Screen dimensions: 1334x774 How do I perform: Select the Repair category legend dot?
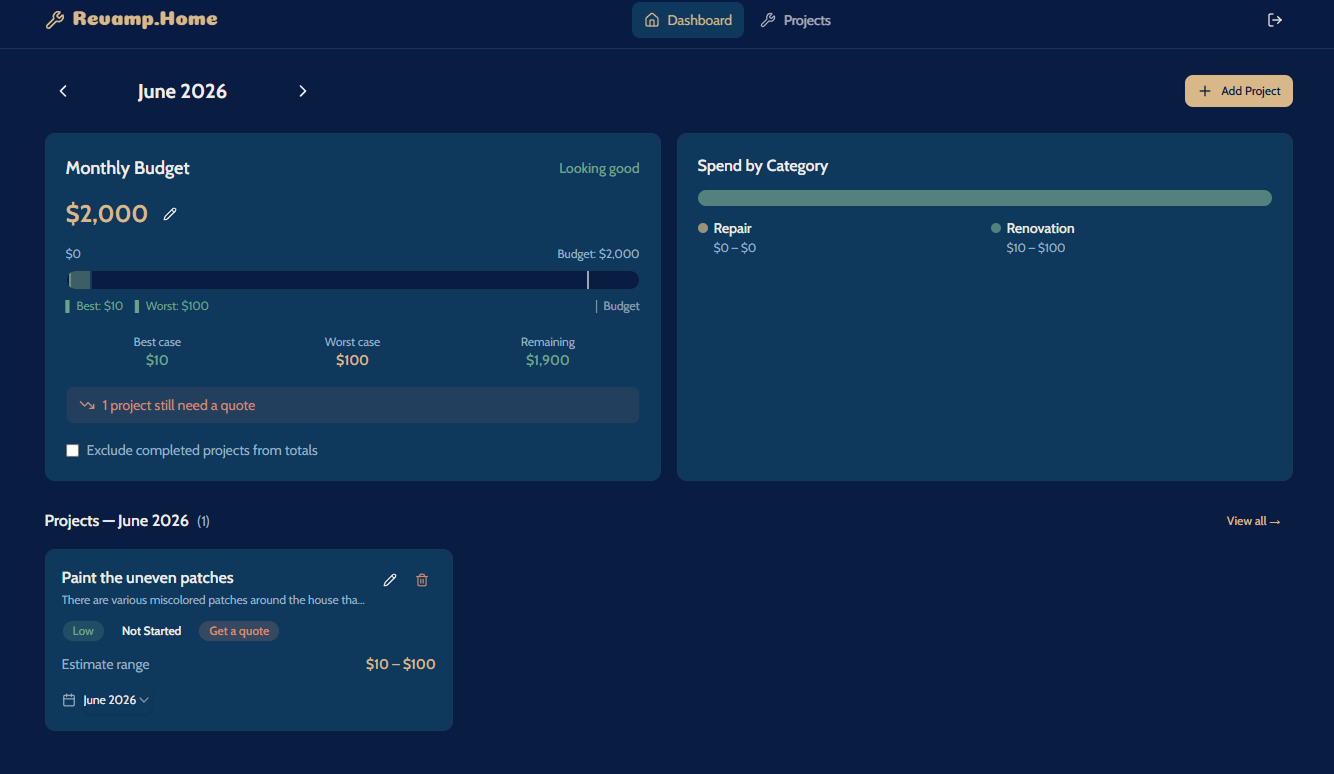coord(703,228)
